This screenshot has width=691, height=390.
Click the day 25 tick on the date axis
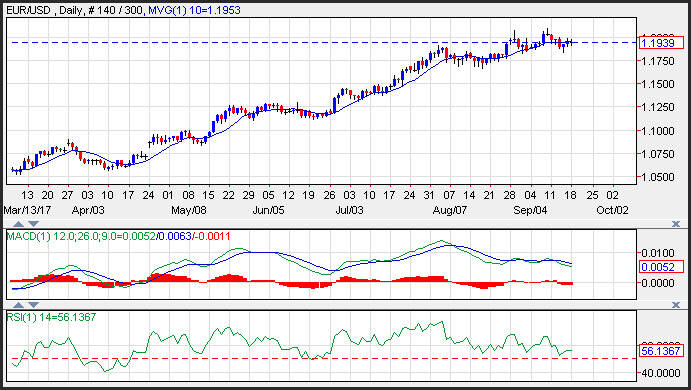click(593, 195)
